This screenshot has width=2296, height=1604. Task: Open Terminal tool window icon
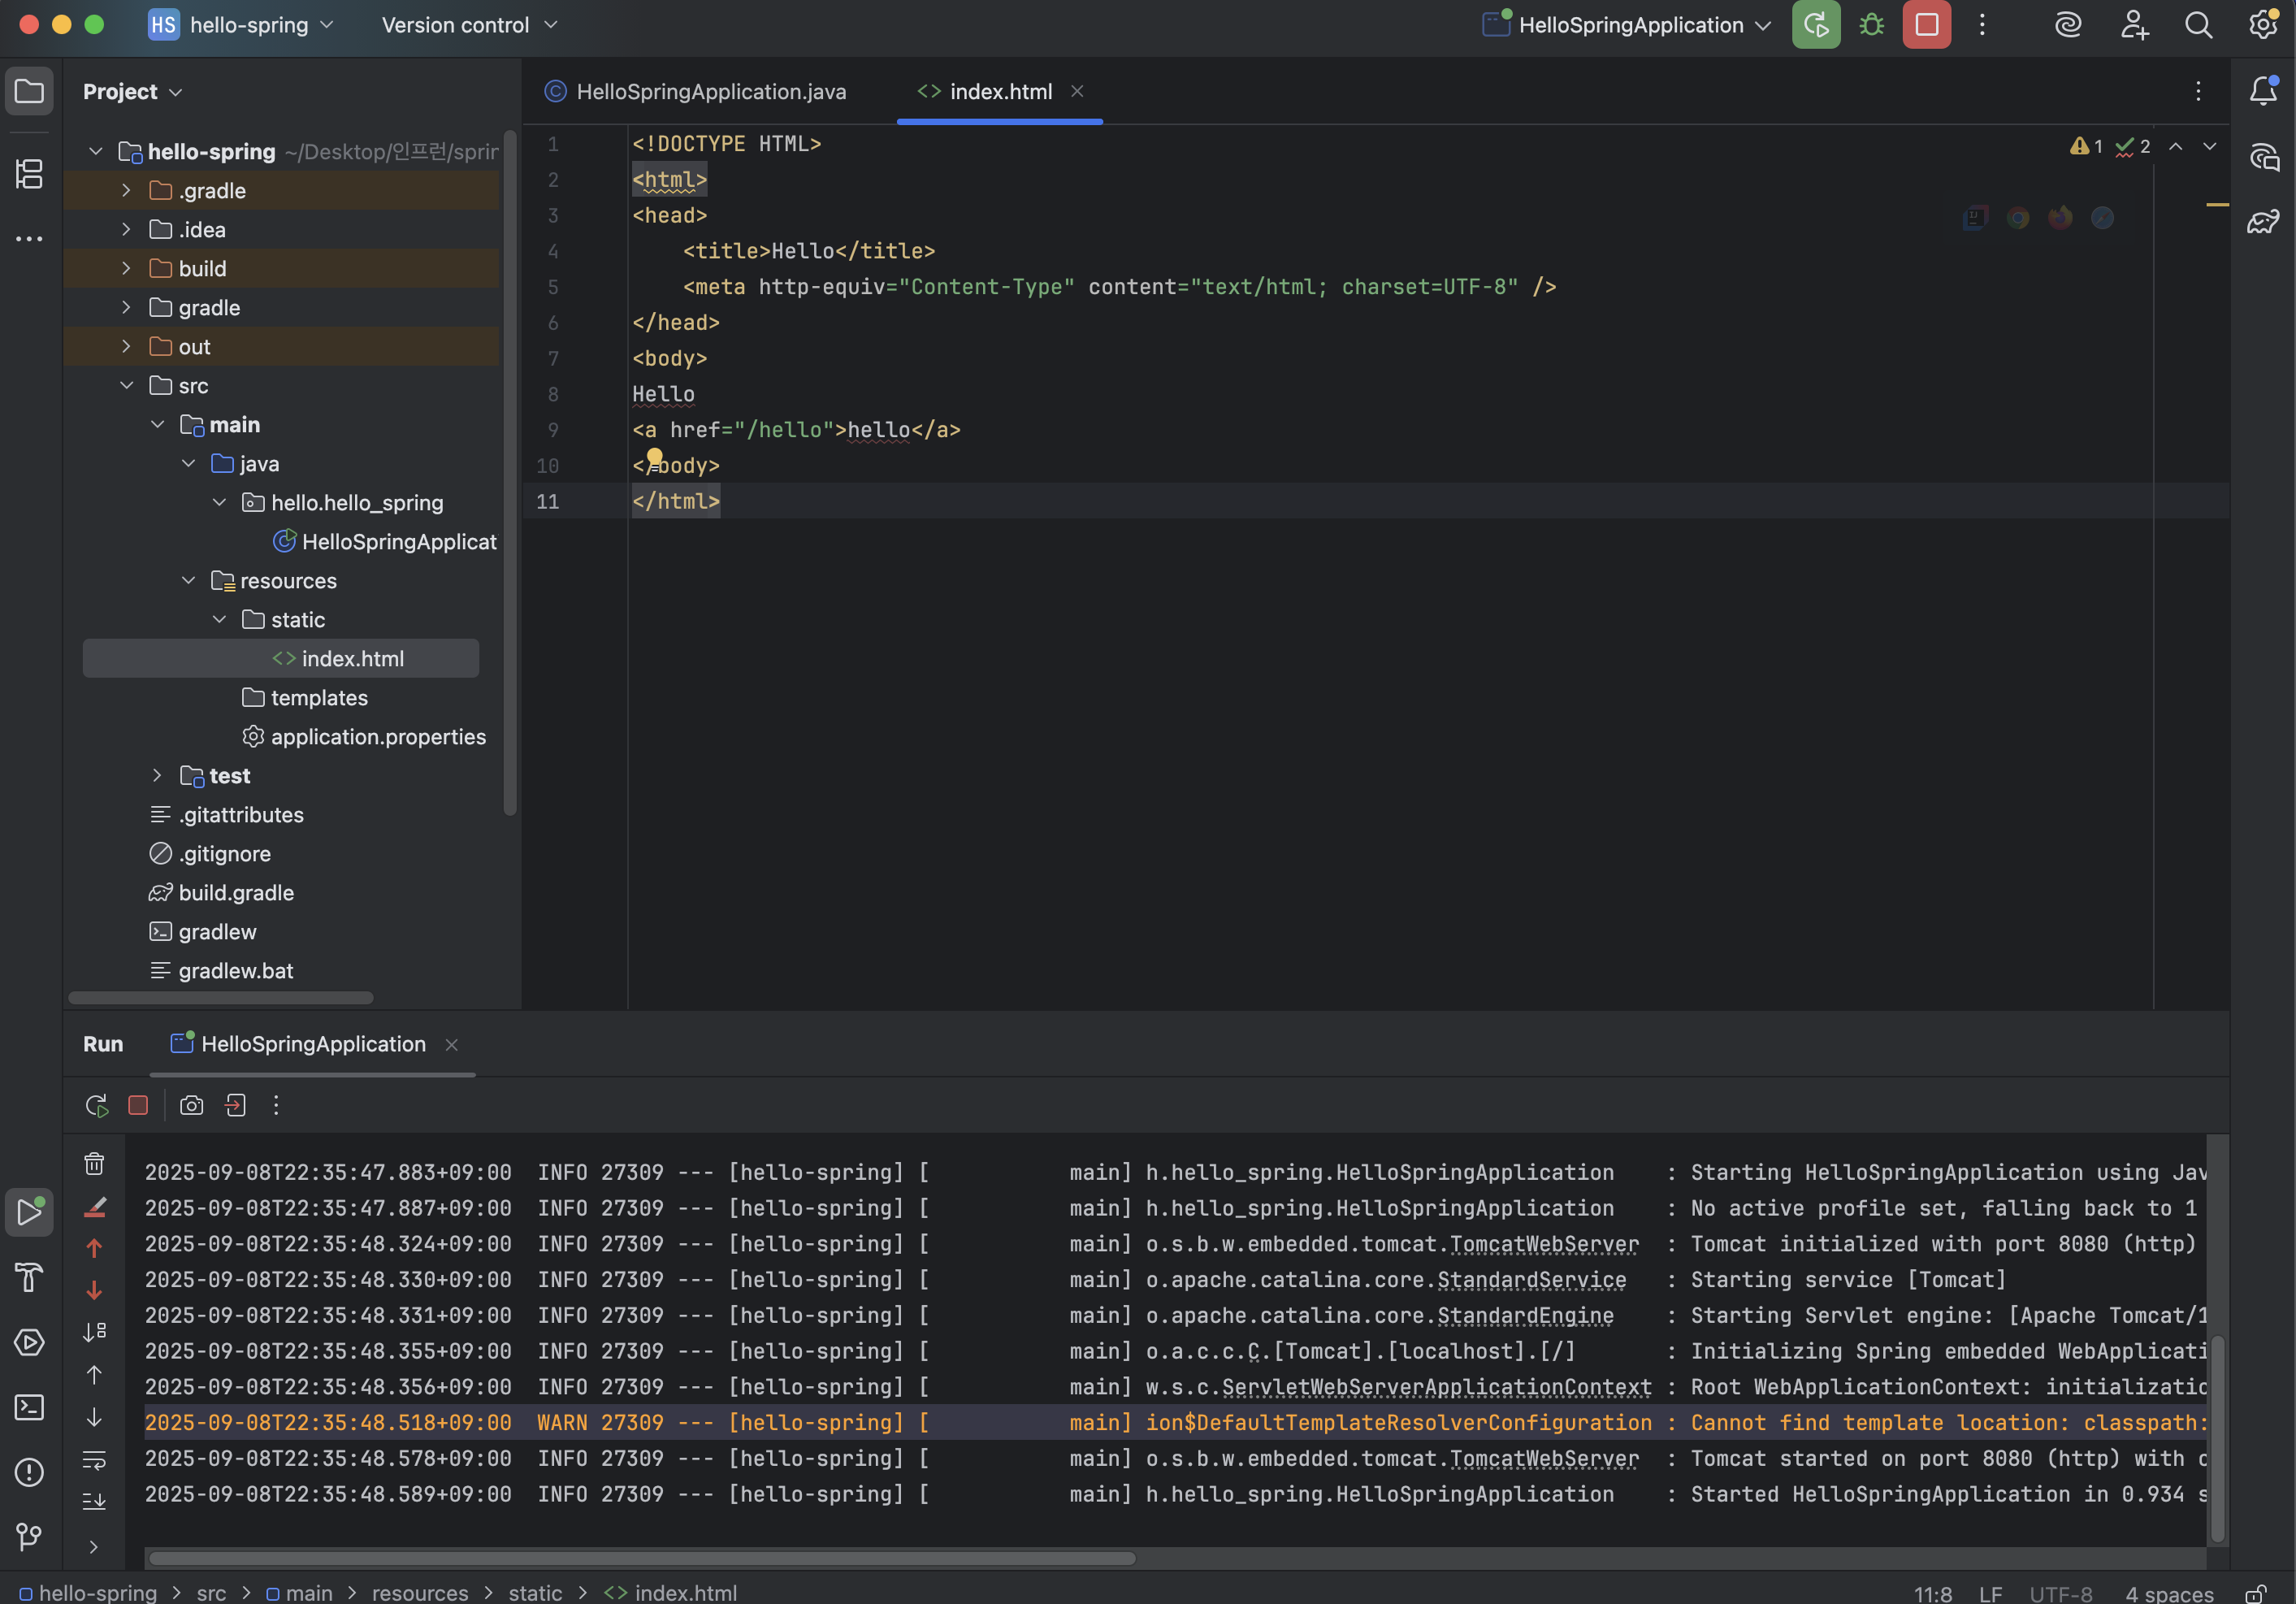[29, 1407]
